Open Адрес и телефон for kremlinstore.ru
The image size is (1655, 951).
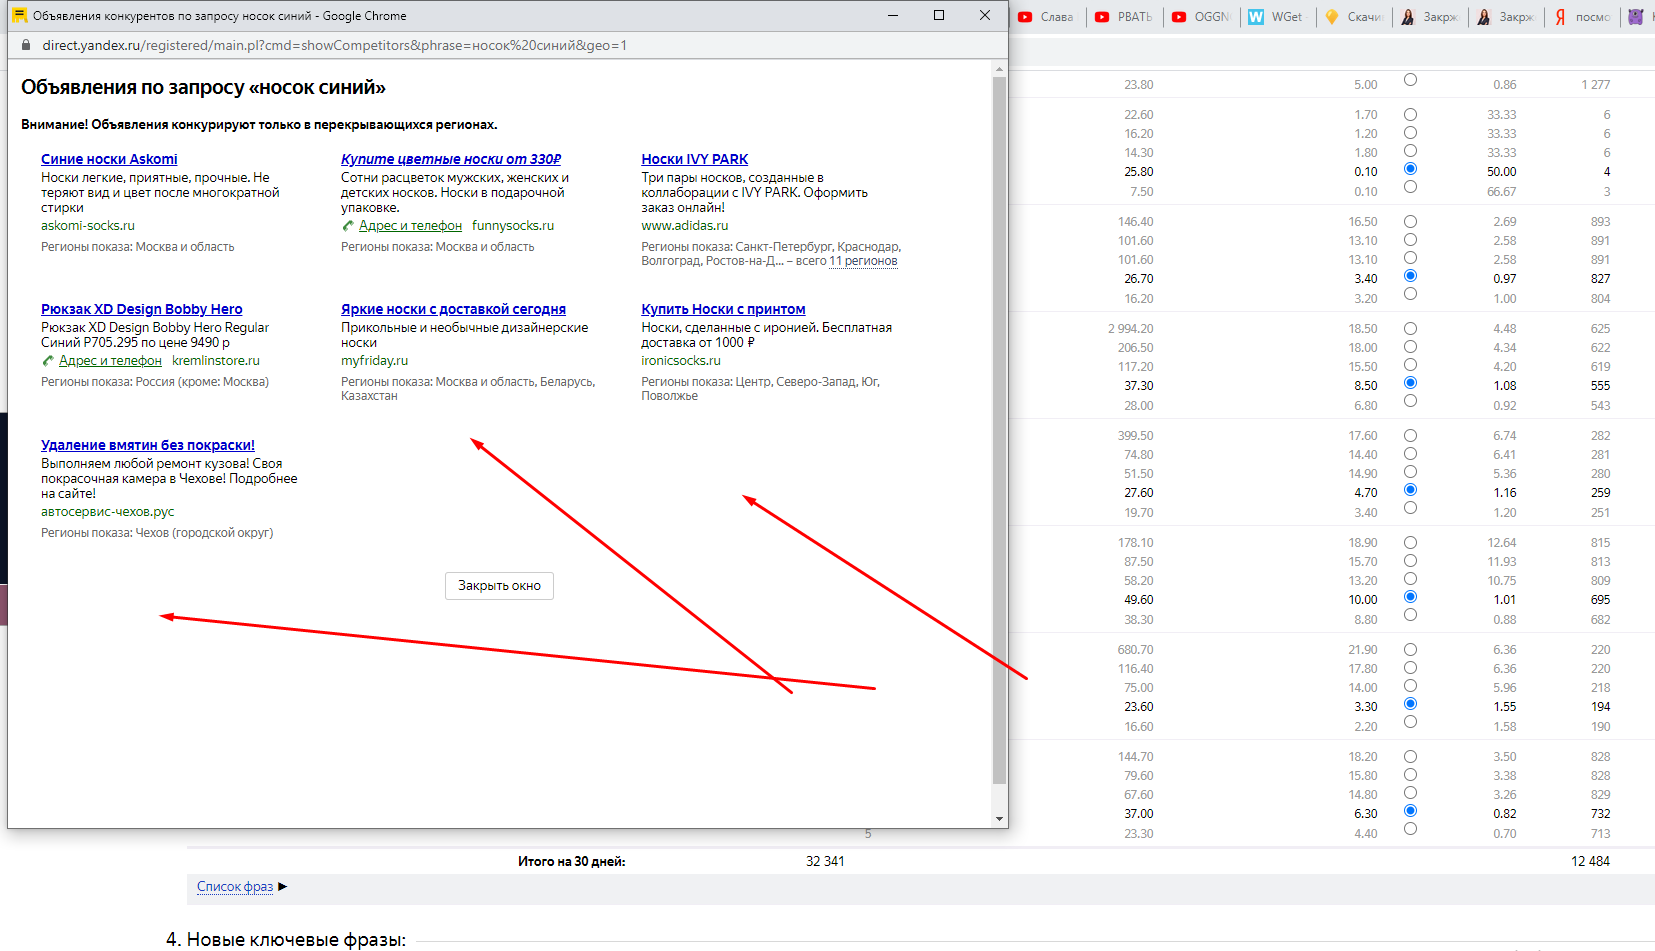tap(110, 361)
